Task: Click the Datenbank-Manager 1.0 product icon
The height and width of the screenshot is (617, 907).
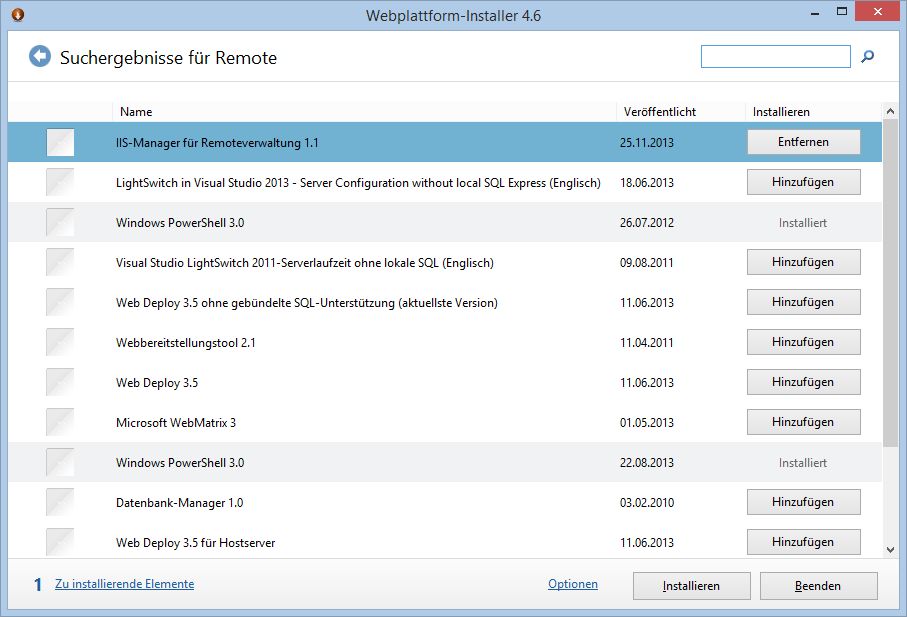Action: 60,503
